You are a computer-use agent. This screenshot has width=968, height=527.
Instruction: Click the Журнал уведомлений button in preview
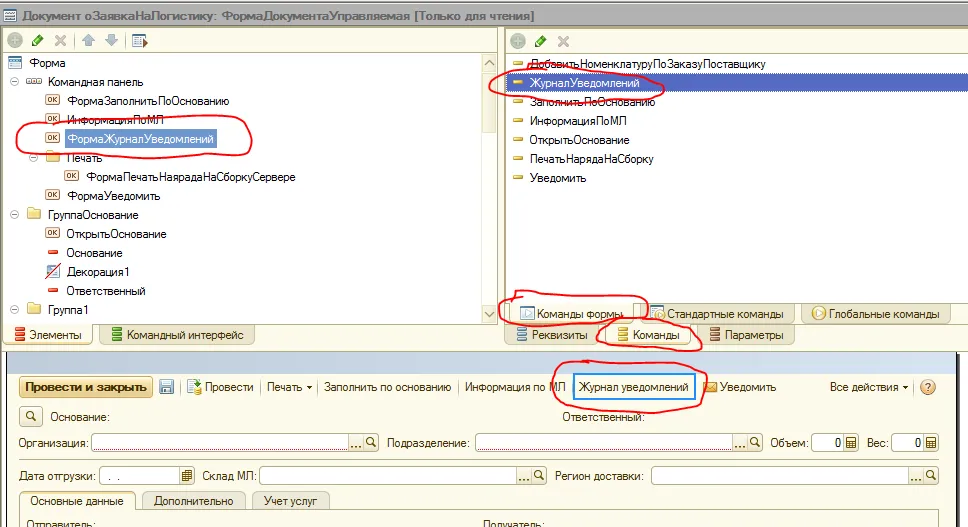pos(633,387)
